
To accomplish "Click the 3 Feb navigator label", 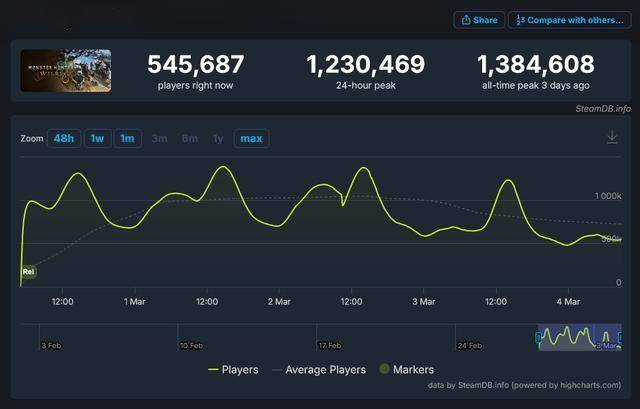I will (51, 346).
